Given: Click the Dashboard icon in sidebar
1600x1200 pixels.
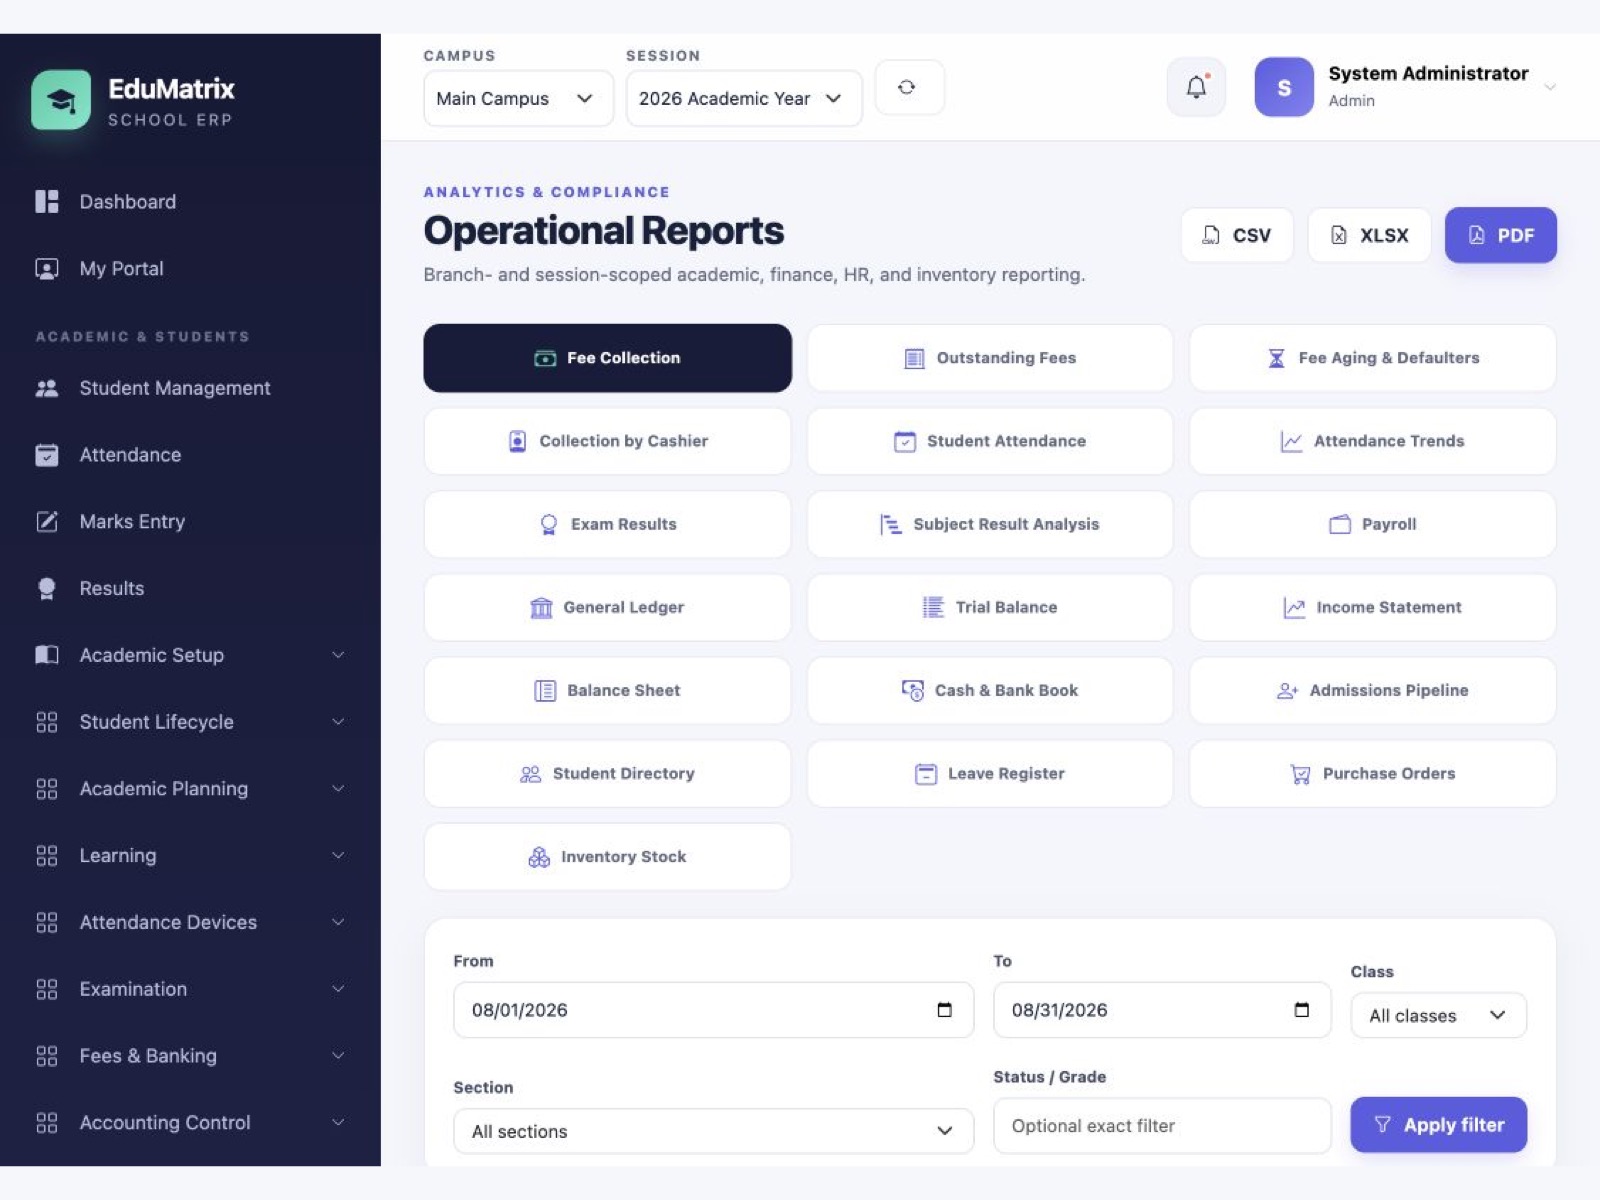Looking at the screenshot, I should [46, 201].
